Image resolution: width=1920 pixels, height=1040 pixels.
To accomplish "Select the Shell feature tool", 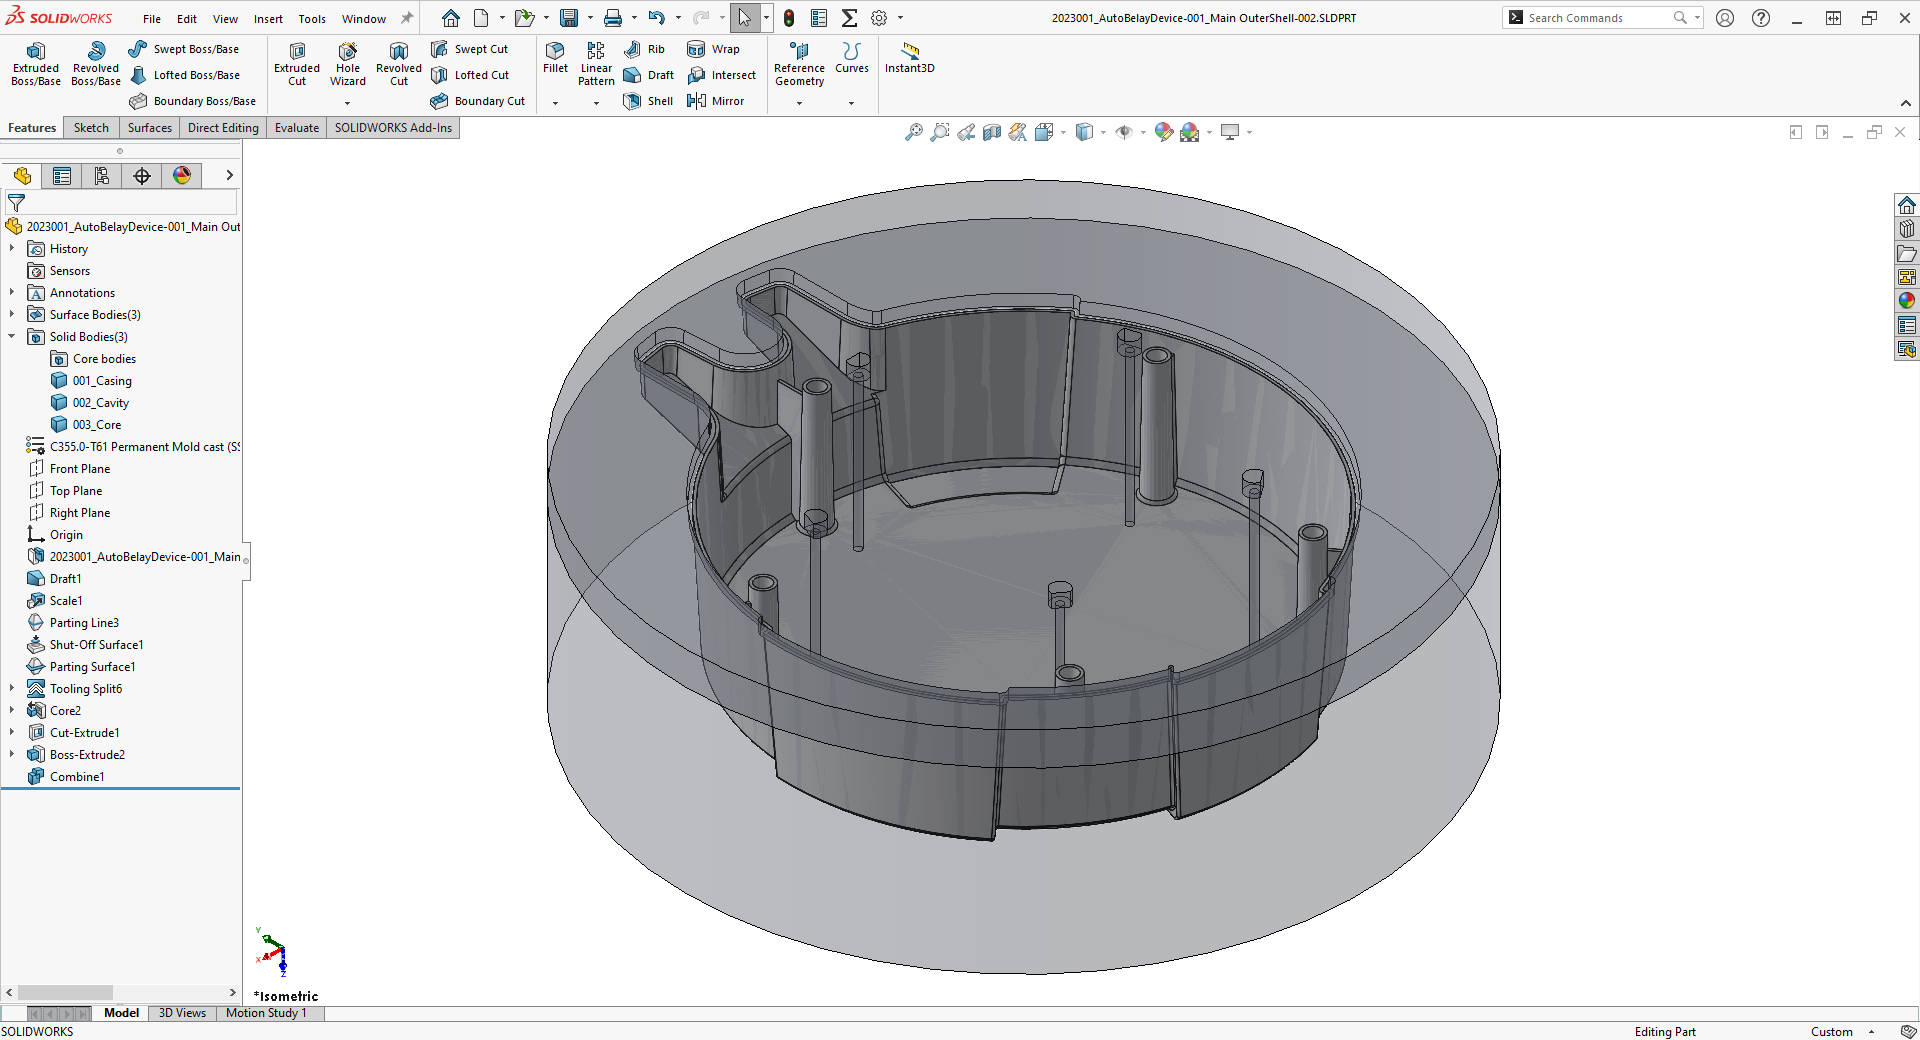I will [x=648, y=100].
